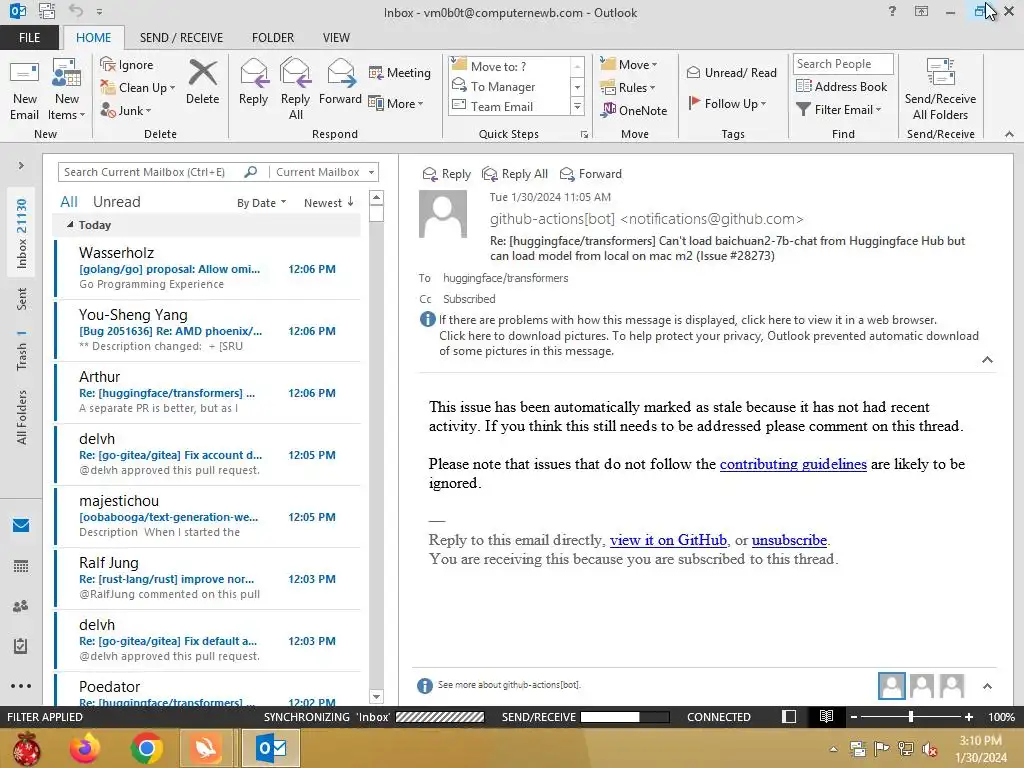Expand the Quick Steps gallery
Viewport: 1024px width, 768px height.
coord(577,106)
